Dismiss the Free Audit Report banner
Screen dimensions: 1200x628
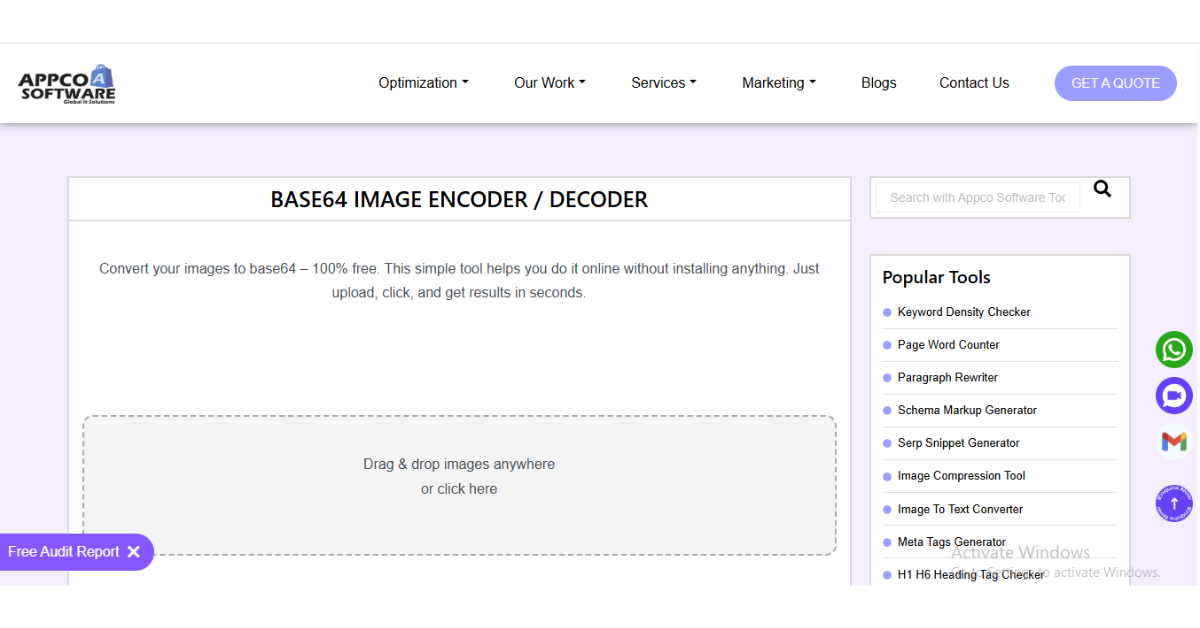[135, 551]
